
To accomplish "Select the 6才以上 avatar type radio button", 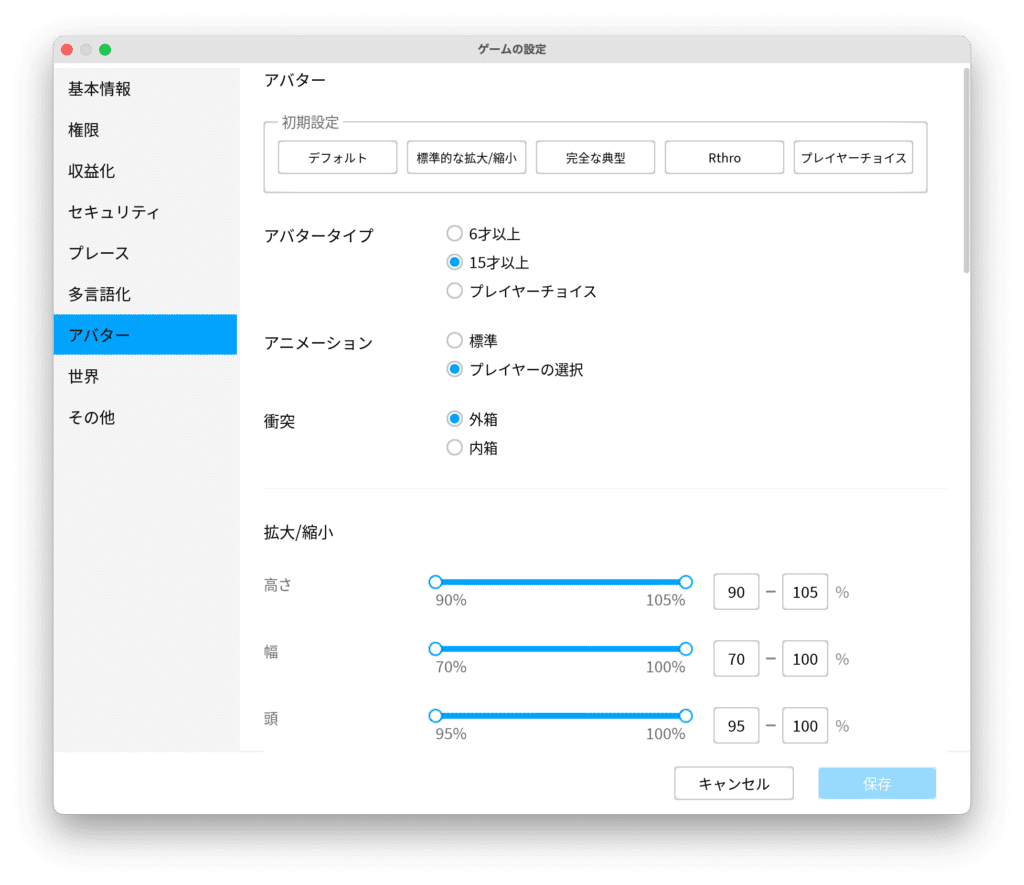I will pyautogui.click(x=455, y=234).
